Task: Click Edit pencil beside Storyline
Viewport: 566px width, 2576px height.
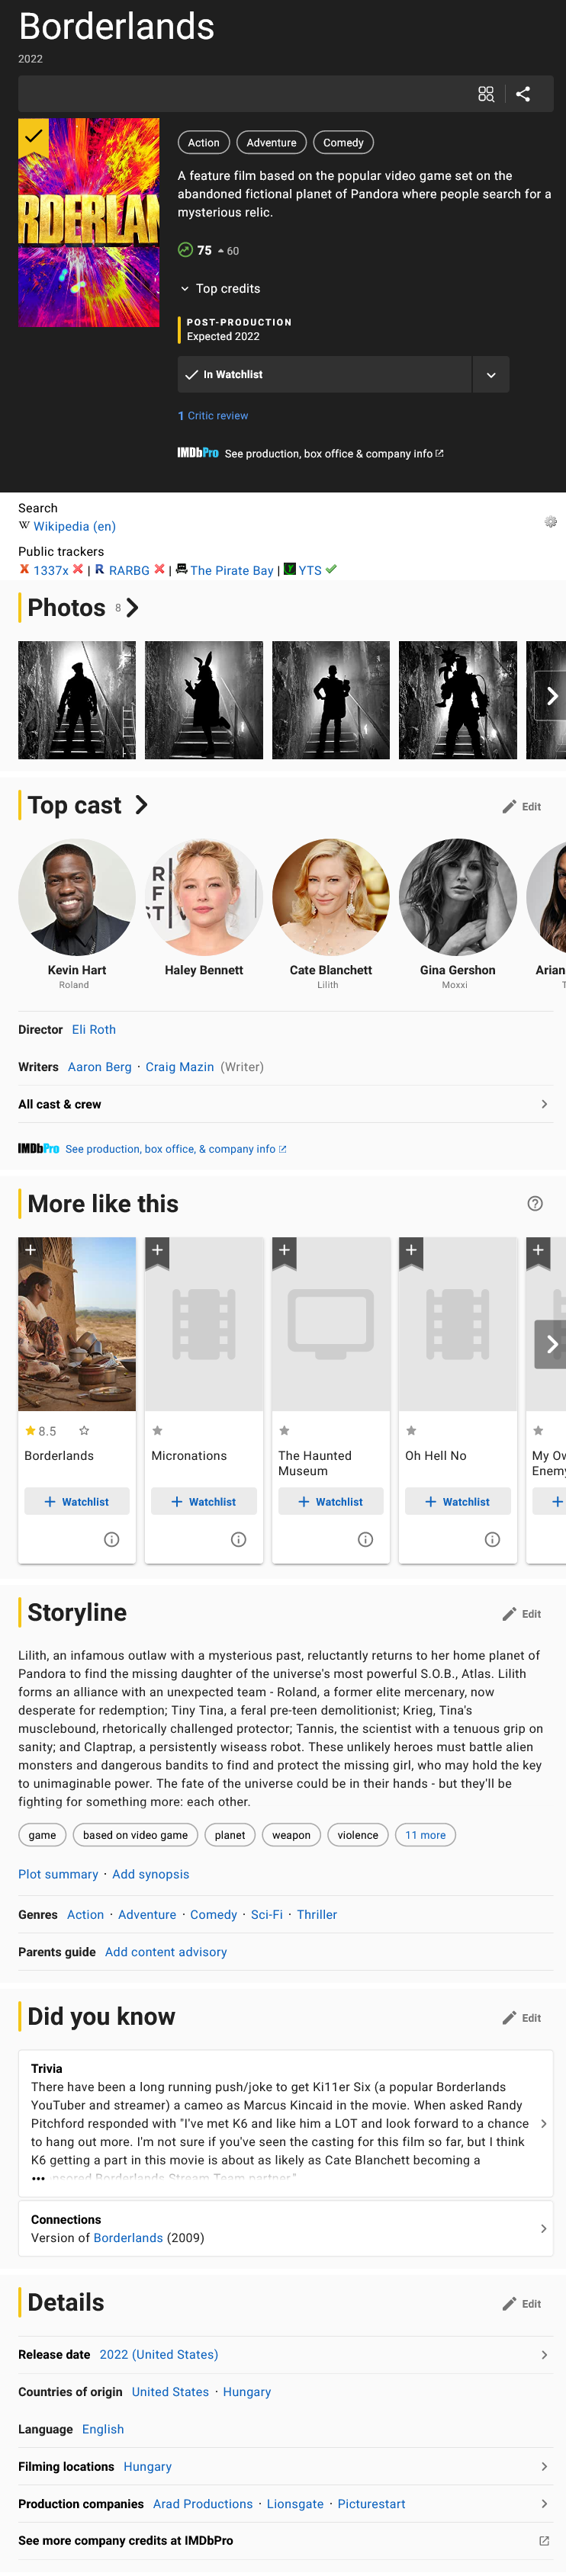Action: click(x=521, y=1614)
